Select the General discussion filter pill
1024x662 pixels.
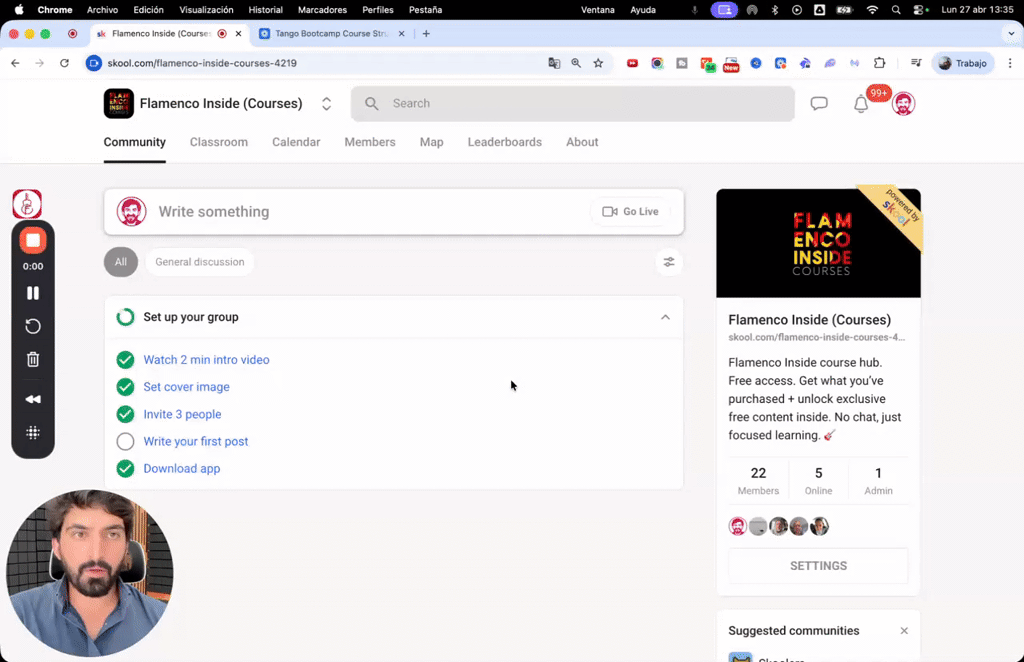tap(200, 262)
